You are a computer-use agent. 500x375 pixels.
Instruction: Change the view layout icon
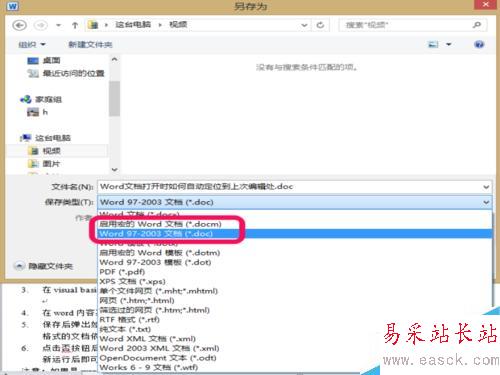(x=433, y=44)
